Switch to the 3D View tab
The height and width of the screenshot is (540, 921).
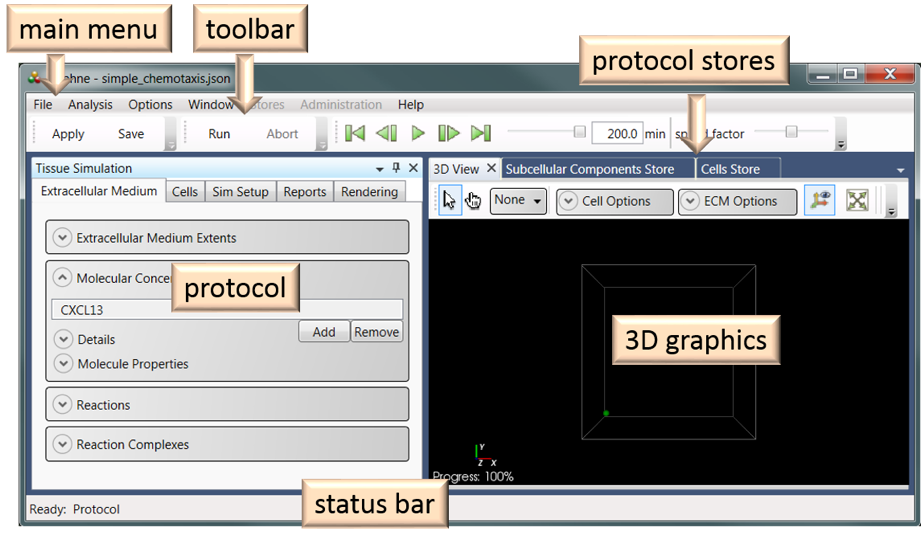(456, 169)
